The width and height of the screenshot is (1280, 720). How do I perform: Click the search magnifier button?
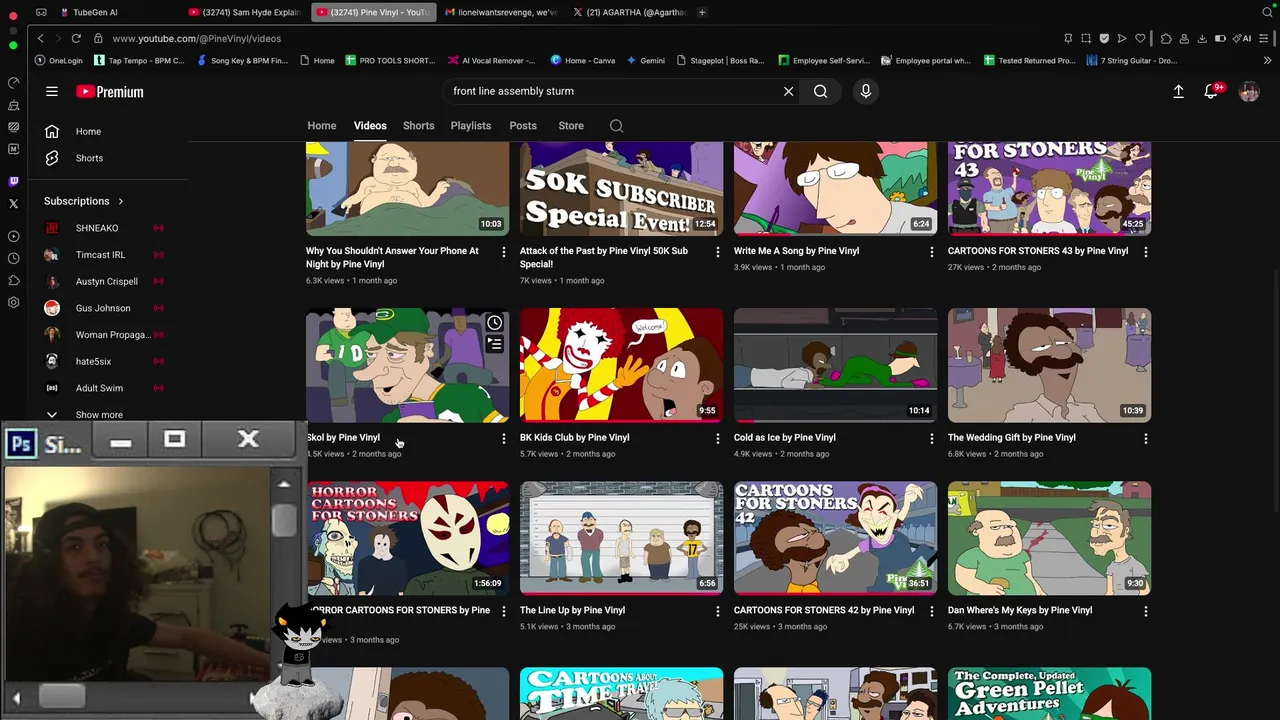pos(820,91)
